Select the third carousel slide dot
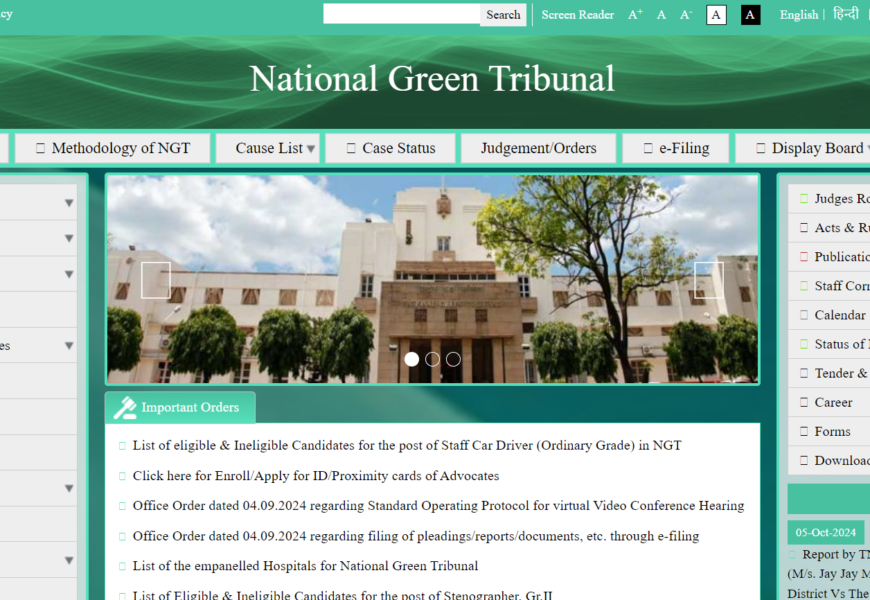The image size is (870, 600). (453, 359)
